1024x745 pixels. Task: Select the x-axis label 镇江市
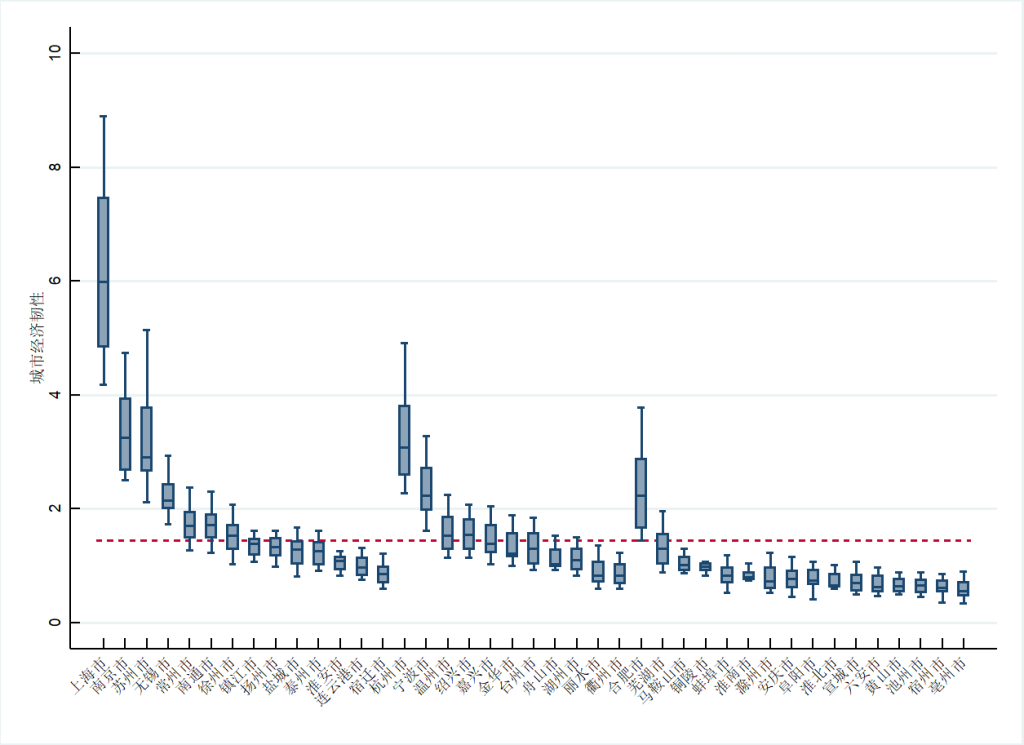239,676
